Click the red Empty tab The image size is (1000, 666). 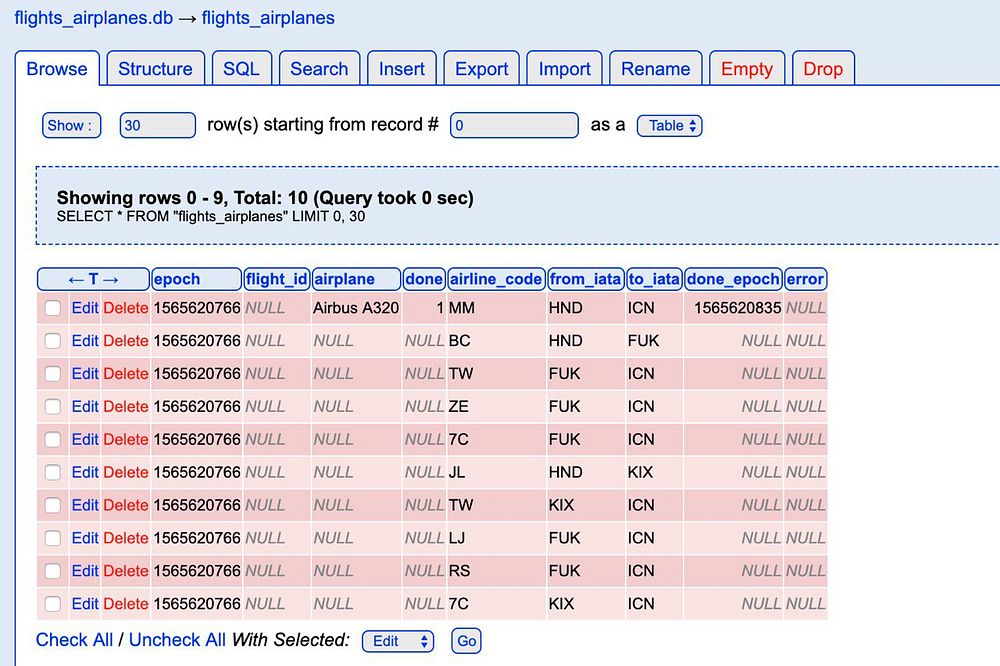click(747, 69)
